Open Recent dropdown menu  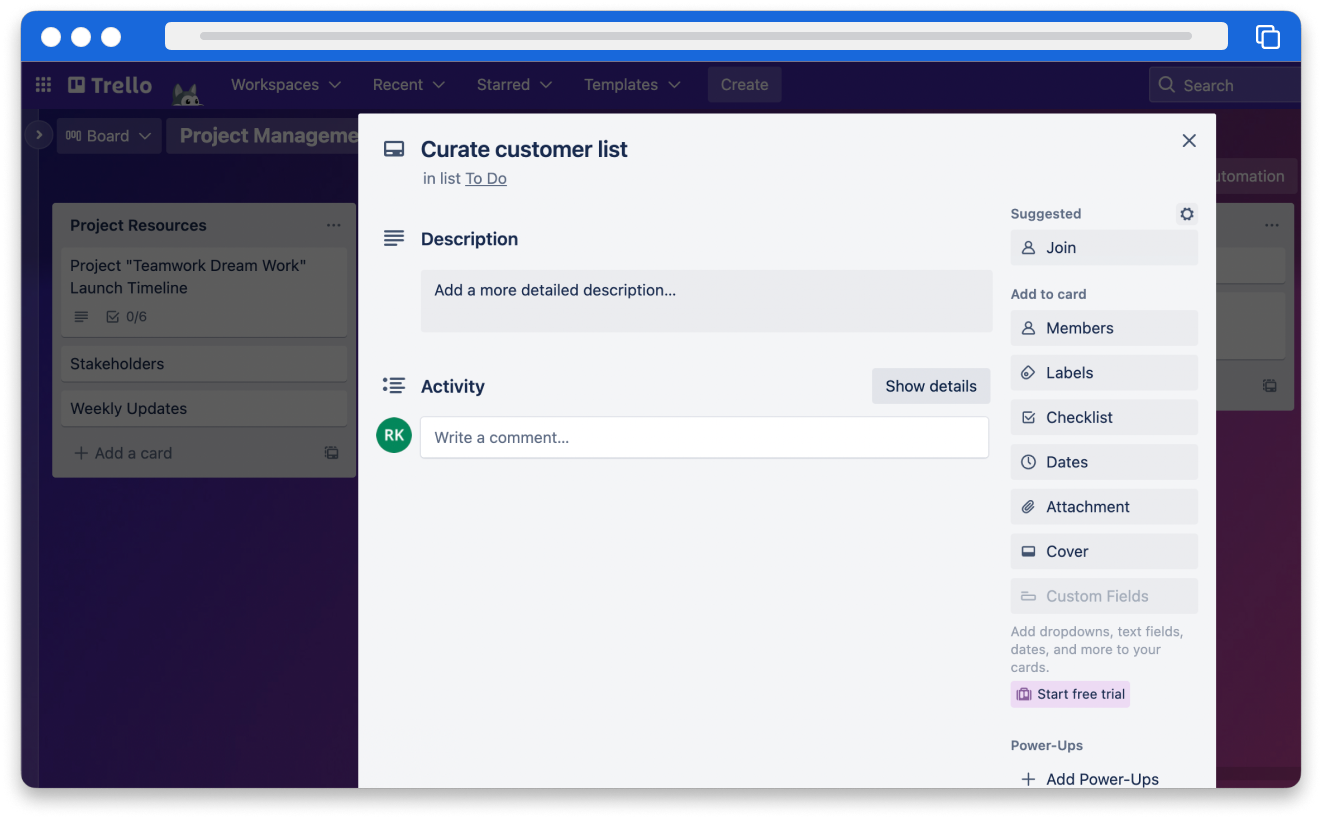[x=409, y=85]
